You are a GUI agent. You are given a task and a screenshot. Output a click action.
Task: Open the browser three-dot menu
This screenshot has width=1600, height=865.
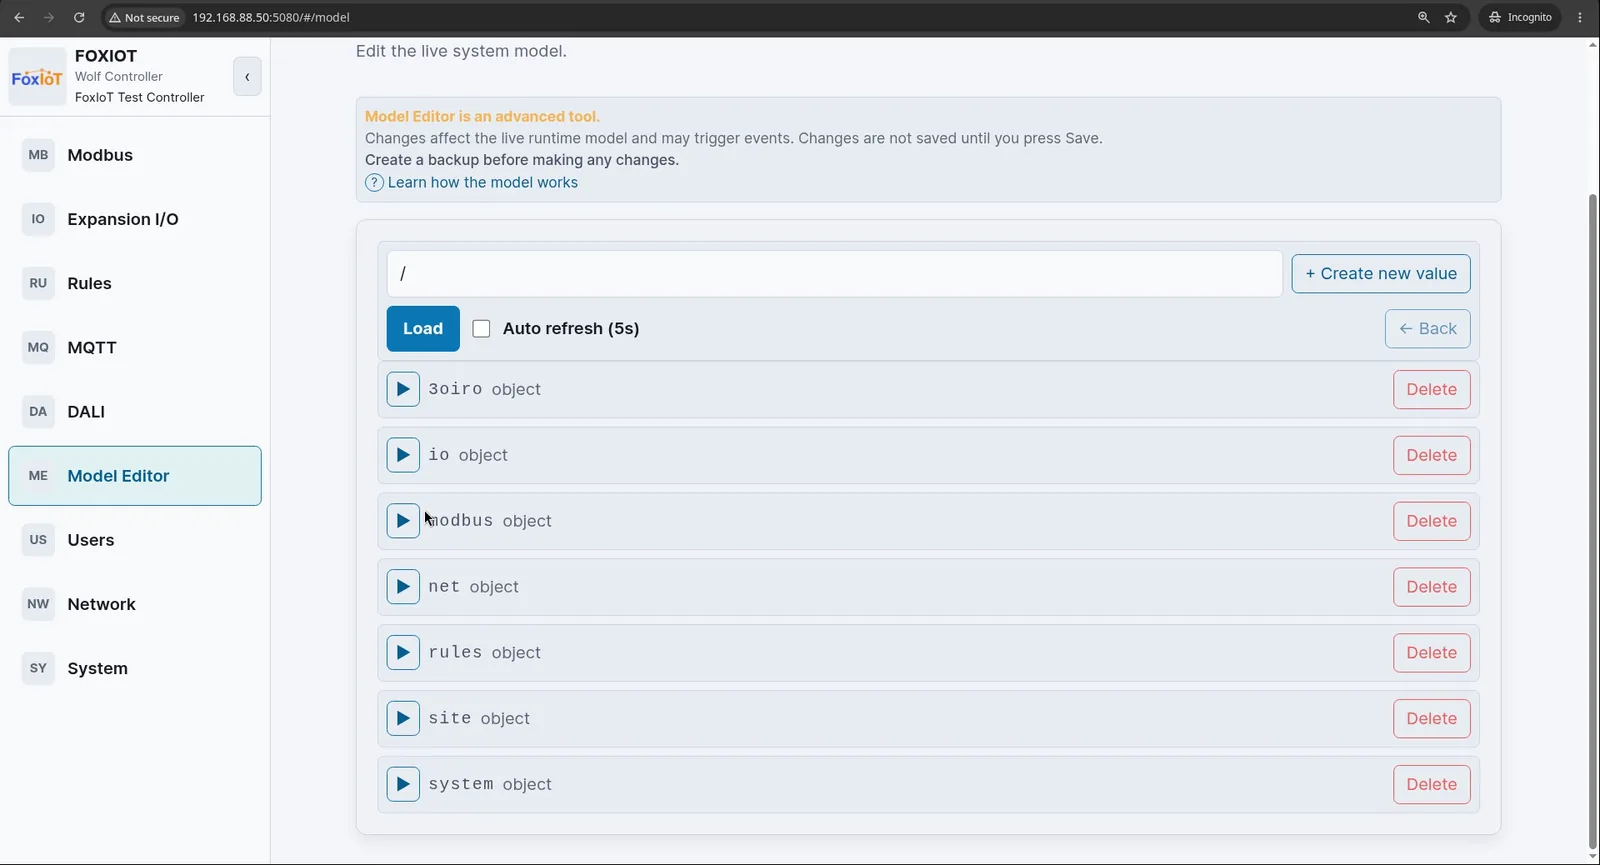pos(1580,17)
